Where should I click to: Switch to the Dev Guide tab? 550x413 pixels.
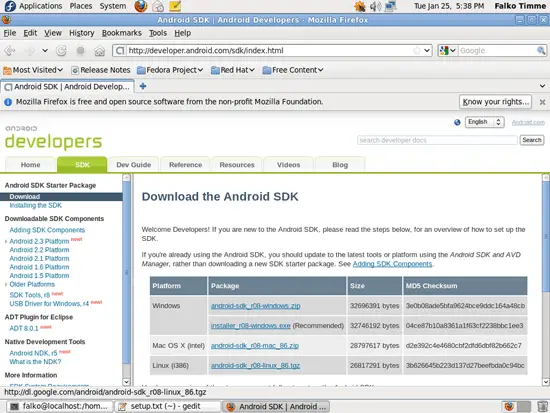134,165
